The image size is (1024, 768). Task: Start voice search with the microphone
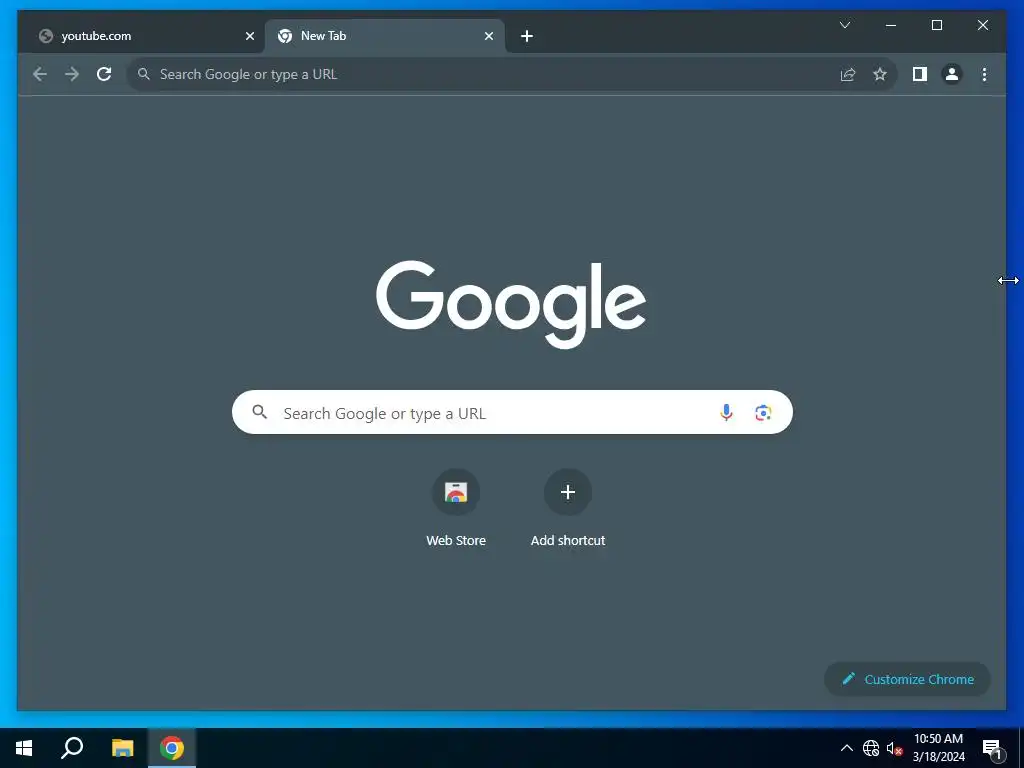726,412
